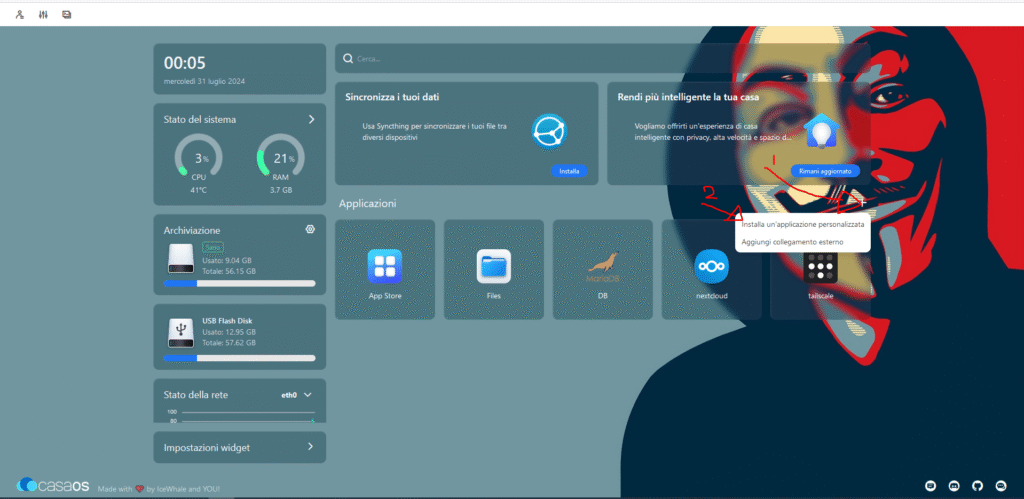The image size is (1024, 499).
Task: Click the Applicazioni heading
Action: (x=368, y=204)
